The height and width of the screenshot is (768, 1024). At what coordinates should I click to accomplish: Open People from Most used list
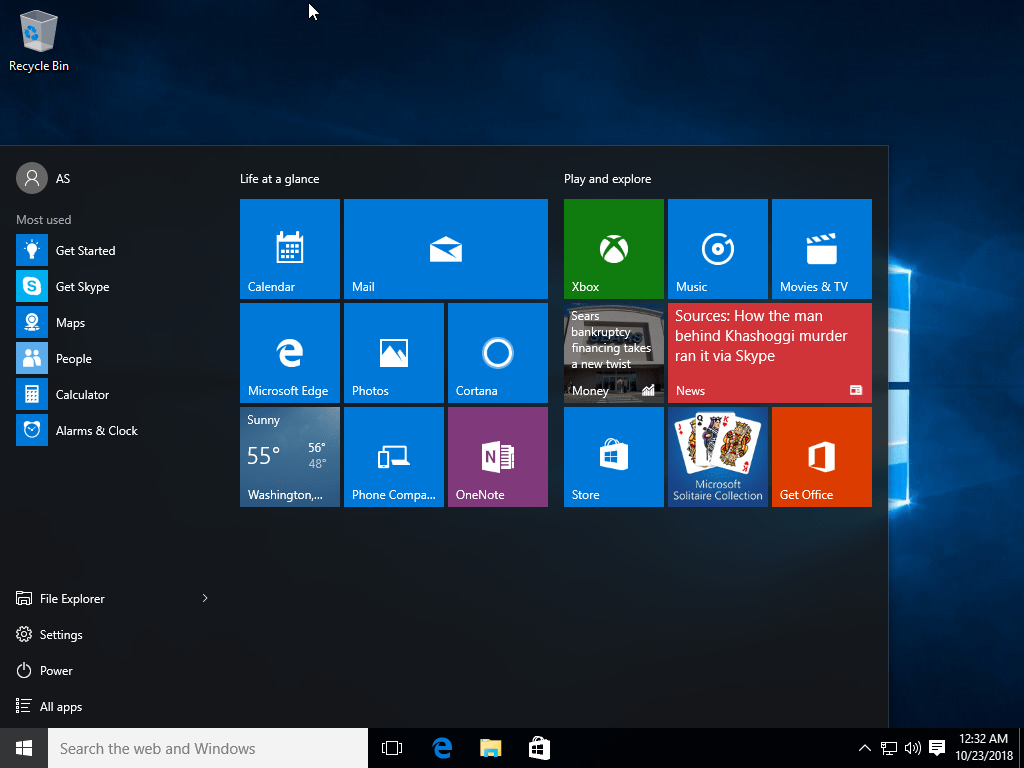point(111,359)
